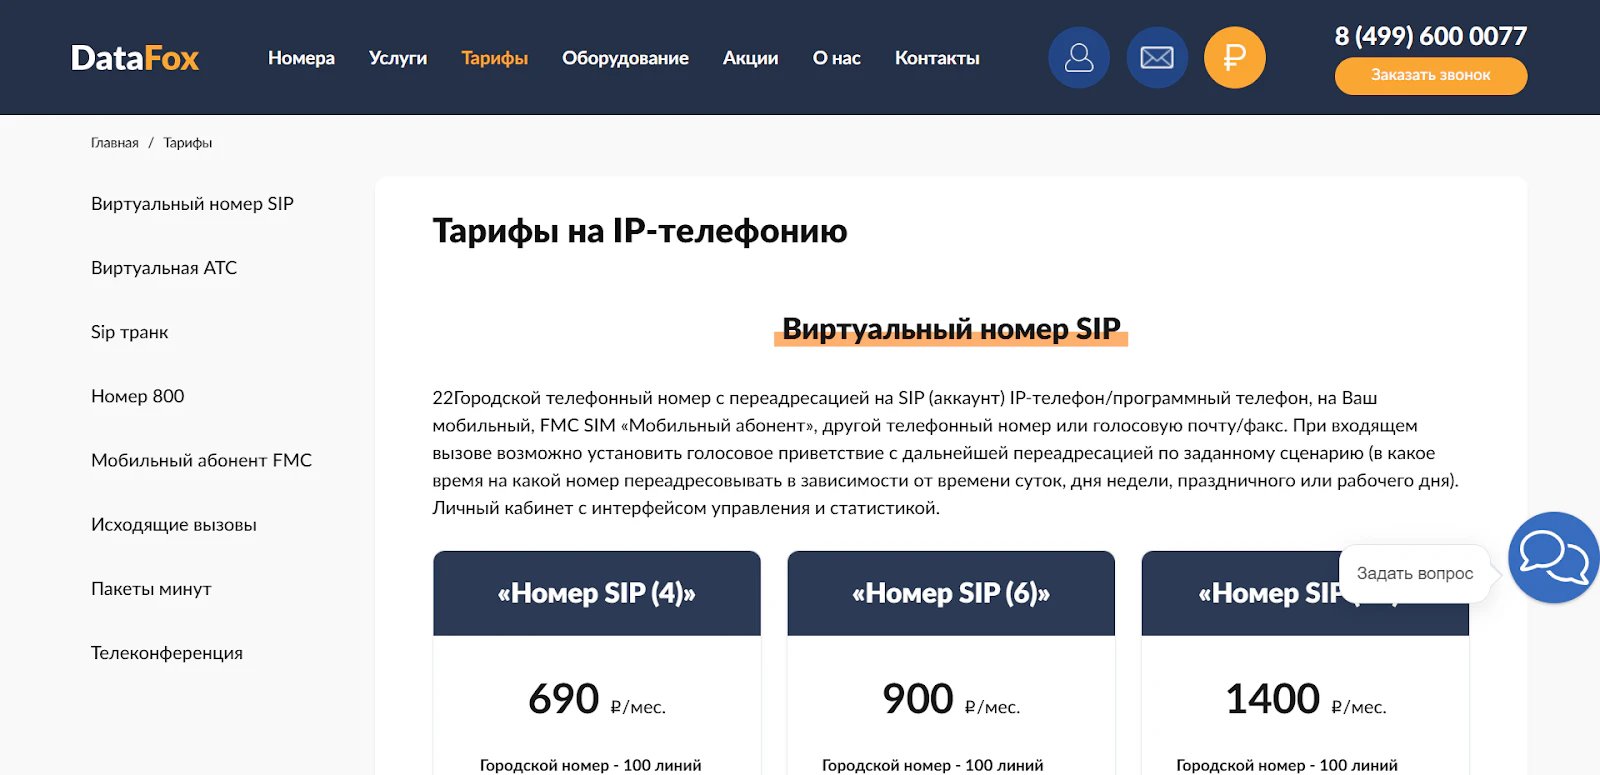Click the Заказать звонок button
The height and width of the screenshot is (775, 1600).
coord(1431,76)
